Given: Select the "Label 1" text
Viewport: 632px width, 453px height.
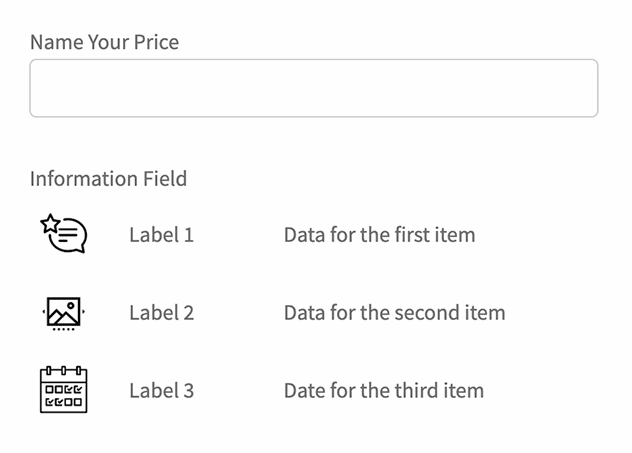Looking at the screenshot, I should 161,235.
